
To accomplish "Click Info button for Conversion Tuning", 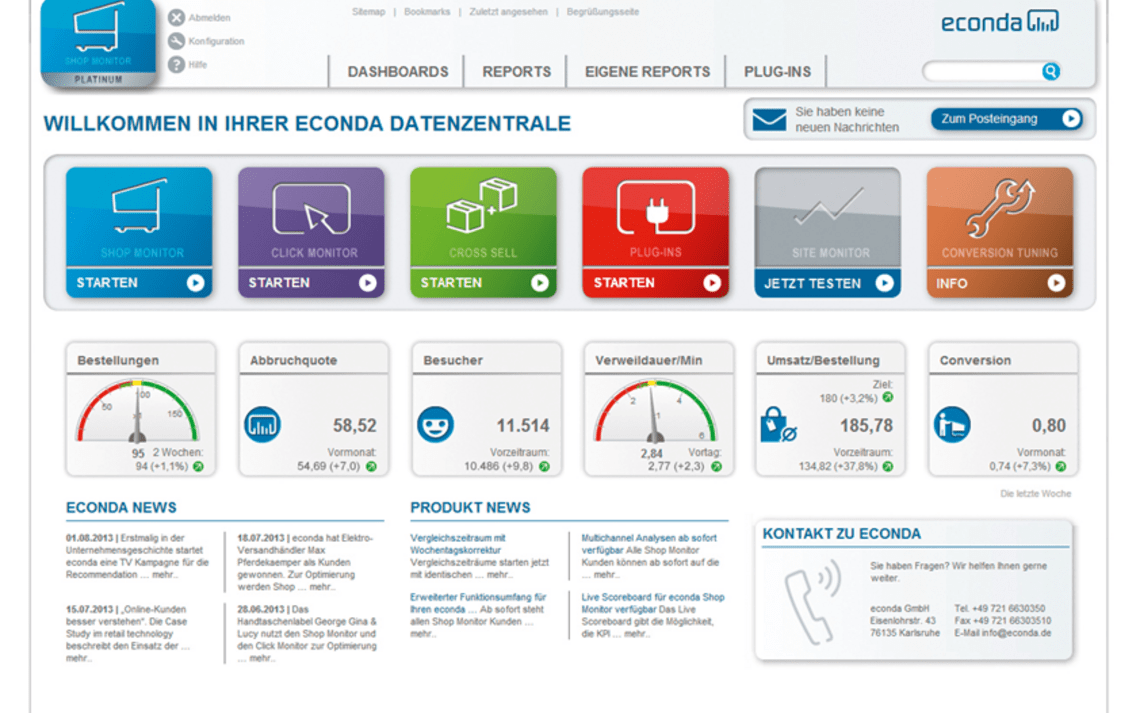I will tap(1000, 283).
